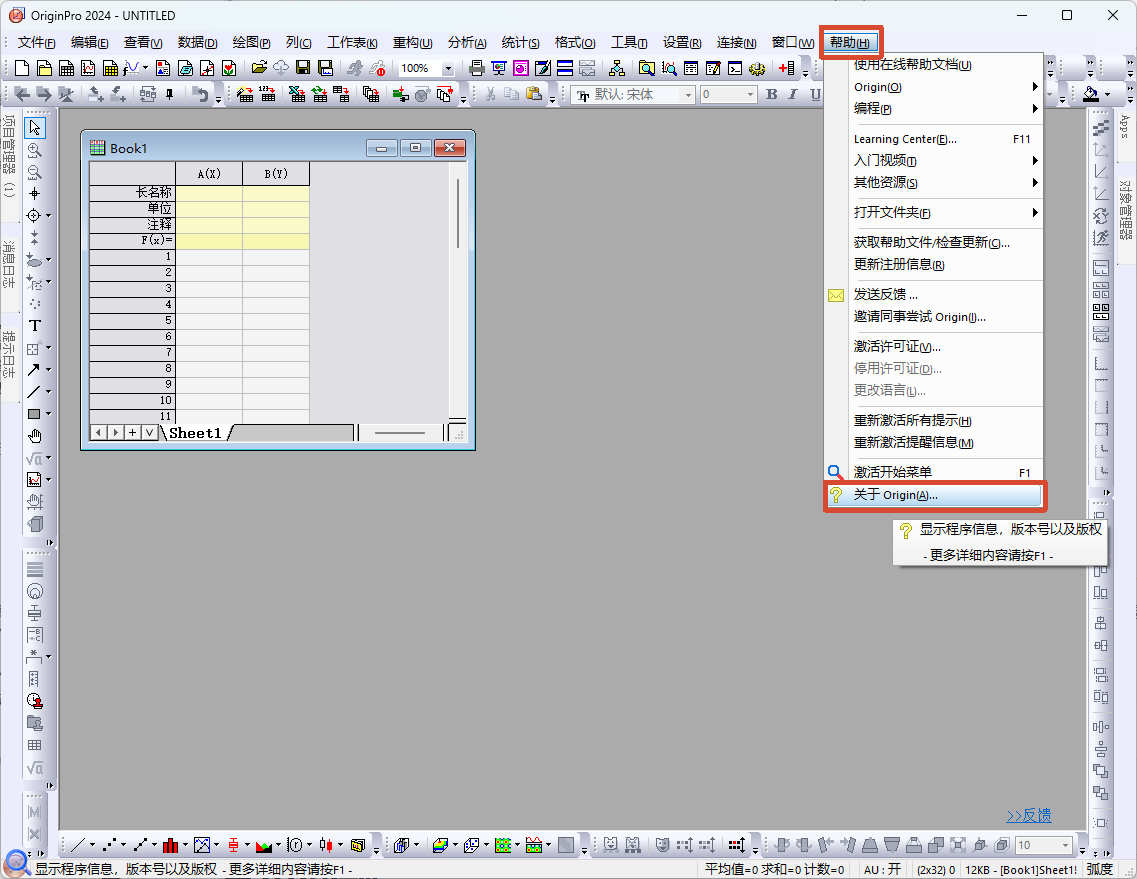
Task: Select the Line drawing tool
Action: [x=33, y=392]
